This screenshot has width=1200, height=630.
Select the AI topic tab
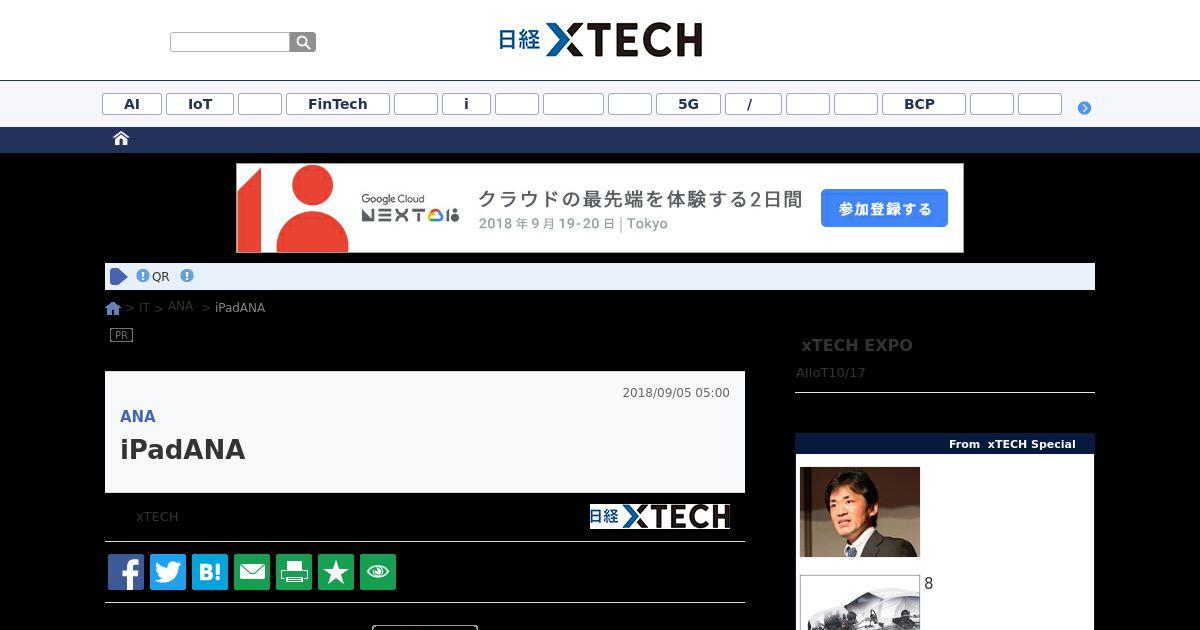pyautogui.click(x=132, y=104)
